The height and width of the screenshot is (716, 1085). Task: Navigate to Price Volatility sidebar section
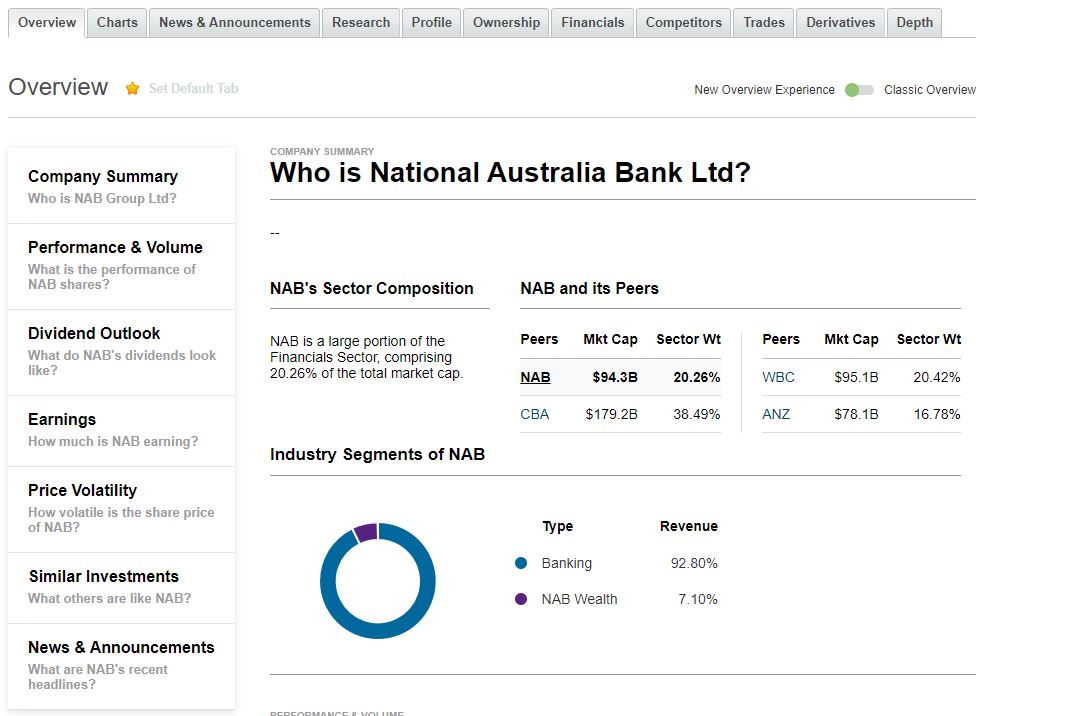122,509
